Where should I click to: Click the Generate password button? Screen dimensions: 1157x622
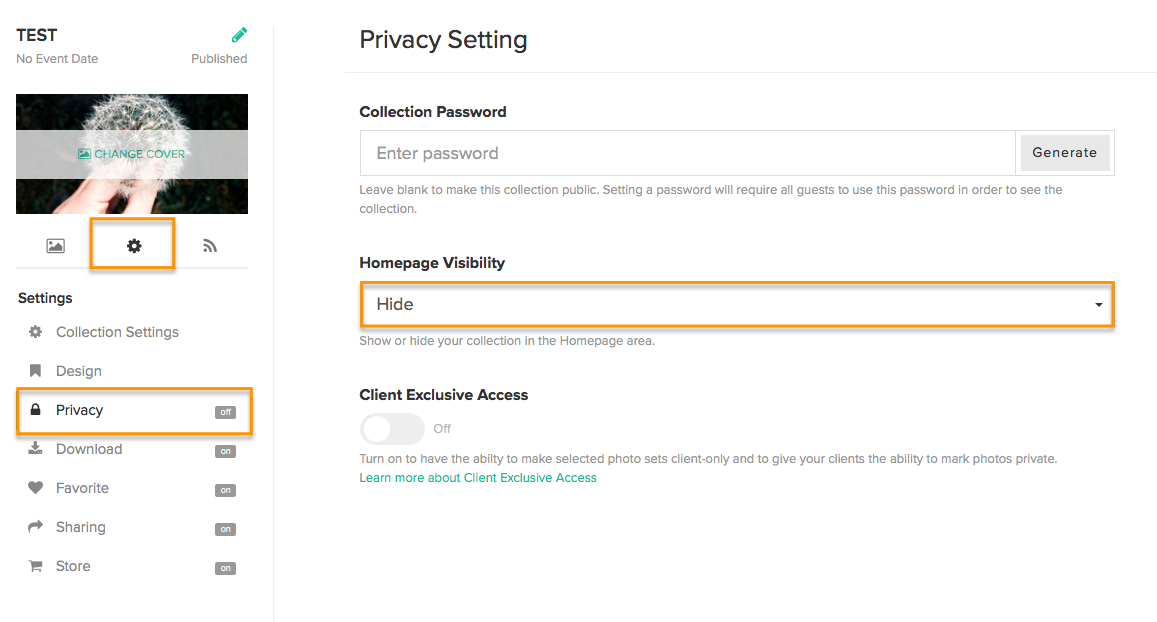pyautogui.click(x=1065, y=153)
